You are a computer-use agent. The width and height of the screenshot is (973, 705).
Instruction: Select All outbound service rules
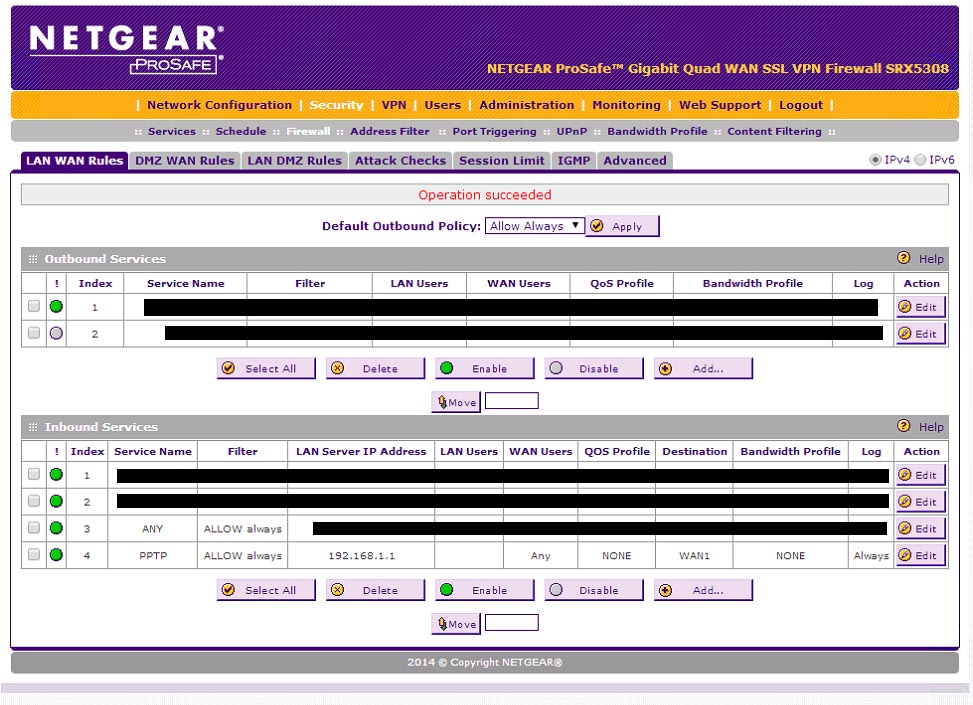point(265,368)
